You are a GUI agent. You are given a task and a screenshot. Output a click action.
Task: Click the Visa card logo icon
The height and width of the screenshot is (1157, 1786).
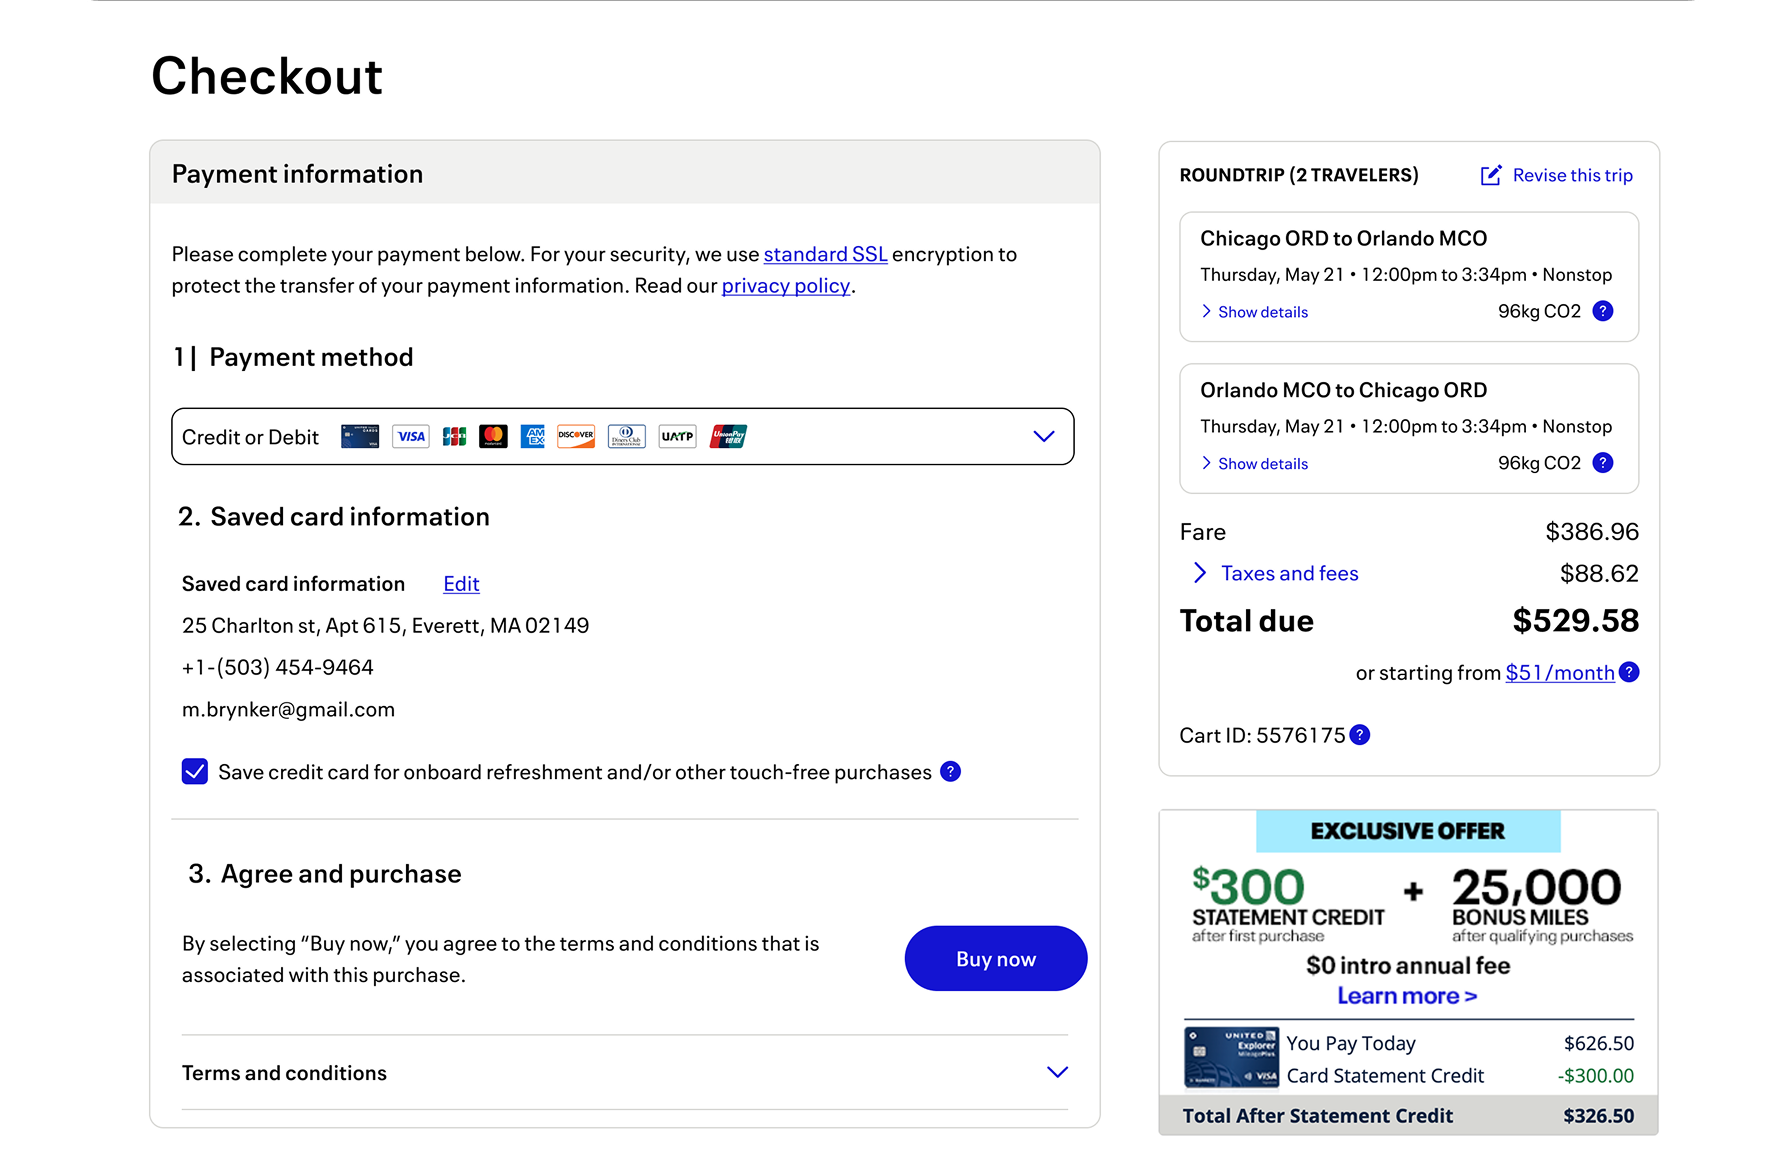click(411, 437)
